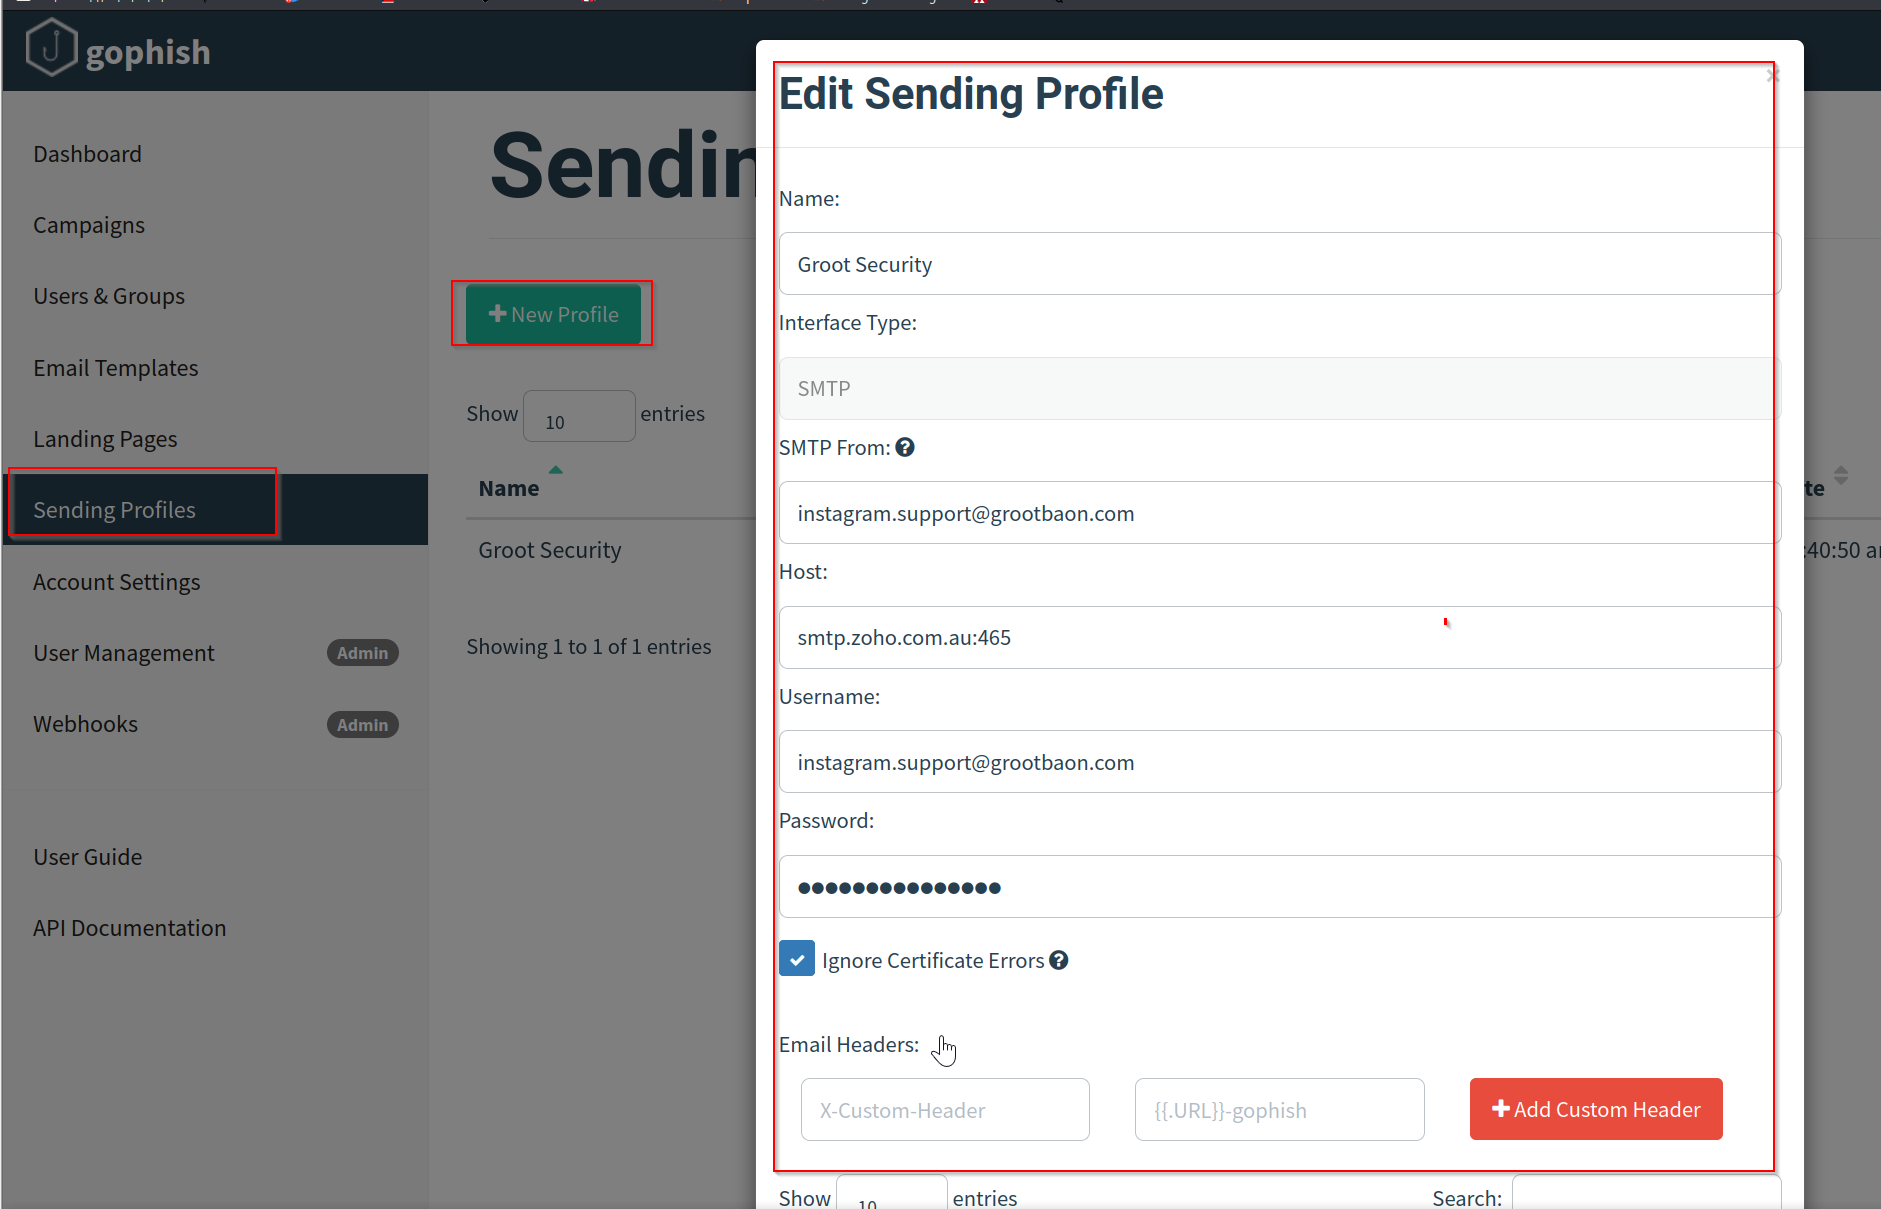This screenshot has width=1881, height=1209.
Task: Click the SMTP From help question icon
Action: [905, 448]
